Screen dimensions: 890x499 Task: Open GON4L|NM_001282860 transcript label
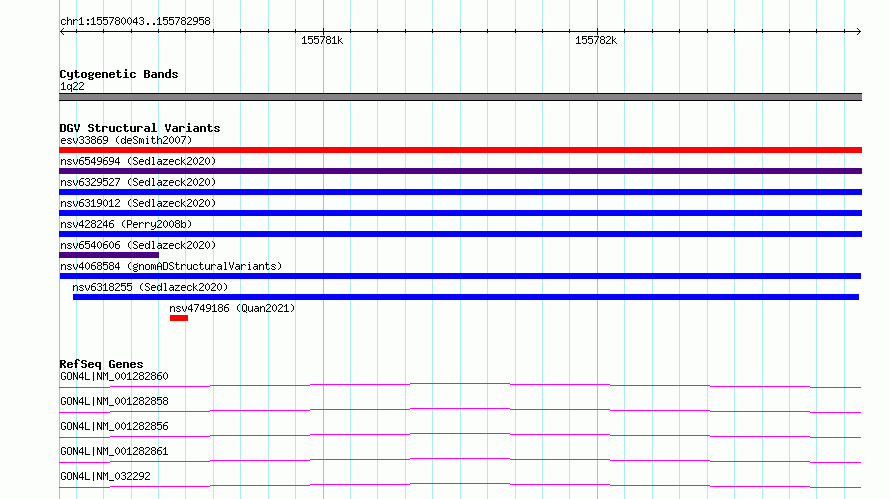114,376
